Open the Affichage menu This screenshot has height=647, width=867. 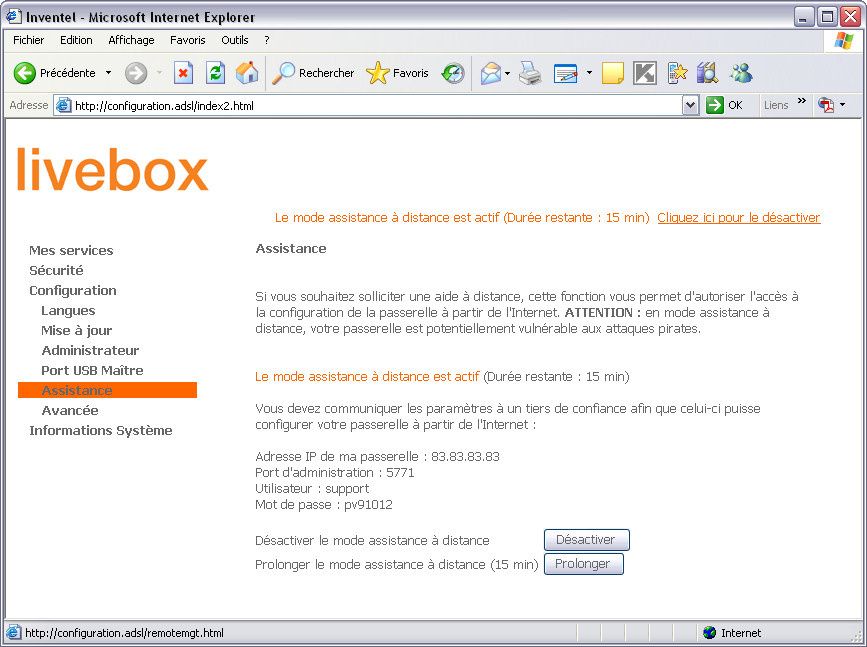pyautogui.click(x=132, y=40)
